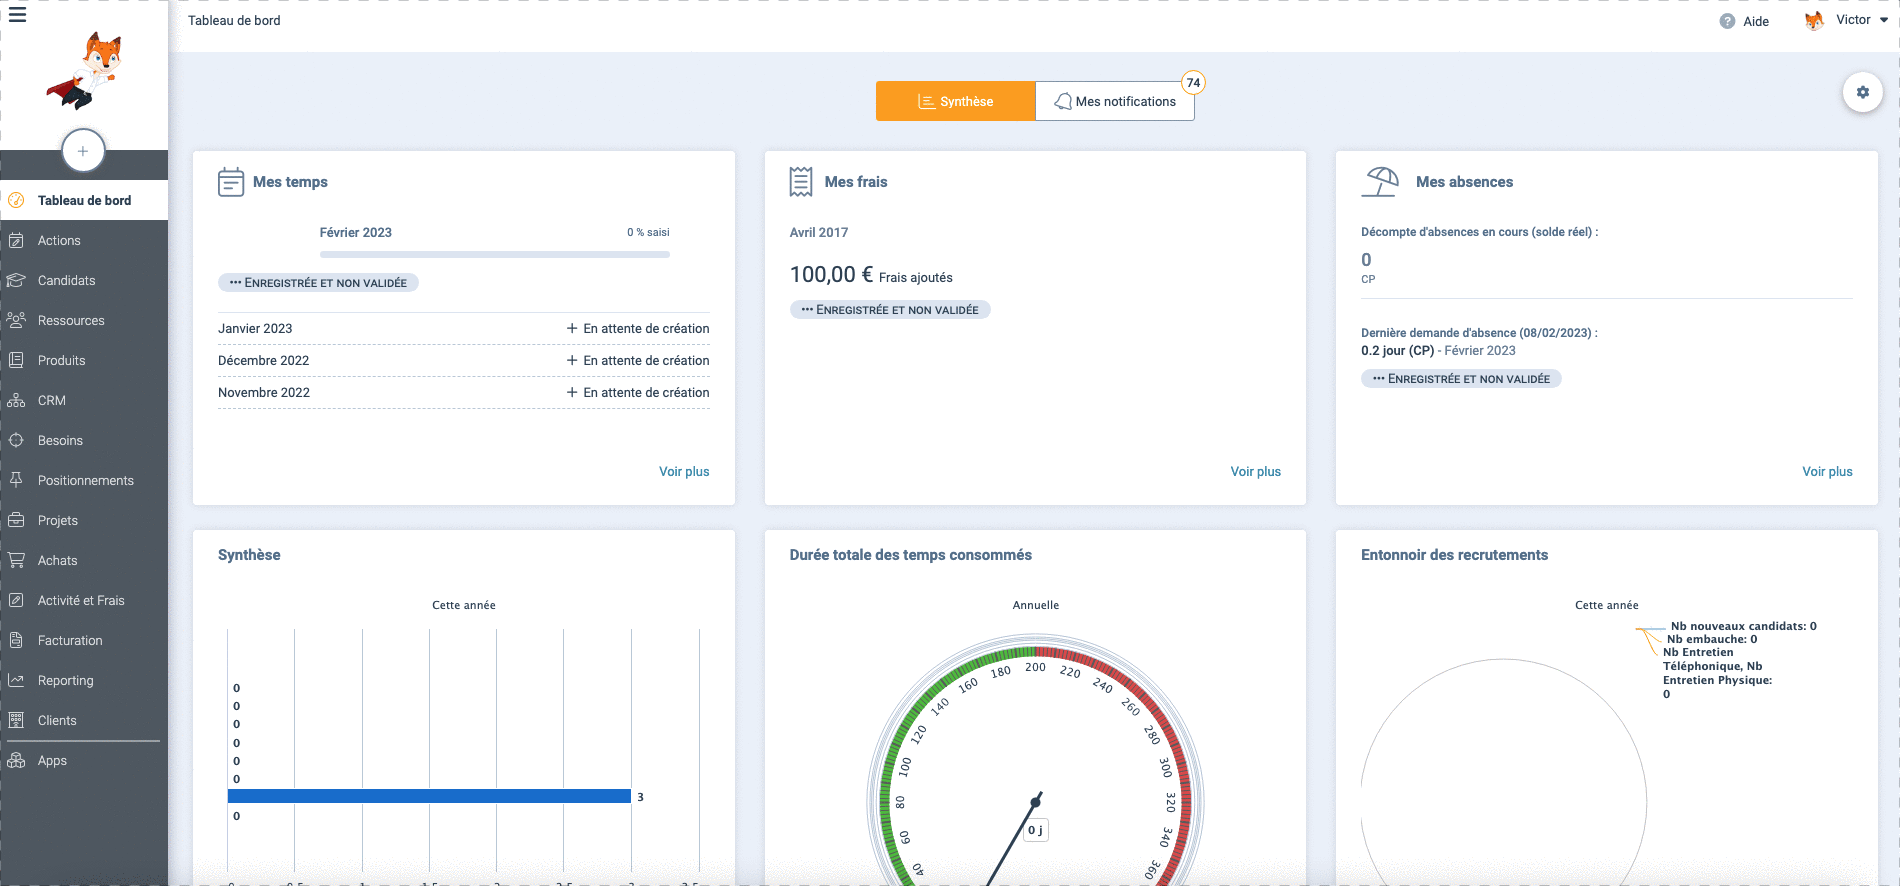This screenshot has width=1900, height=886.
Task: Click status badge in Mes frais
Action: coord(890,310)
